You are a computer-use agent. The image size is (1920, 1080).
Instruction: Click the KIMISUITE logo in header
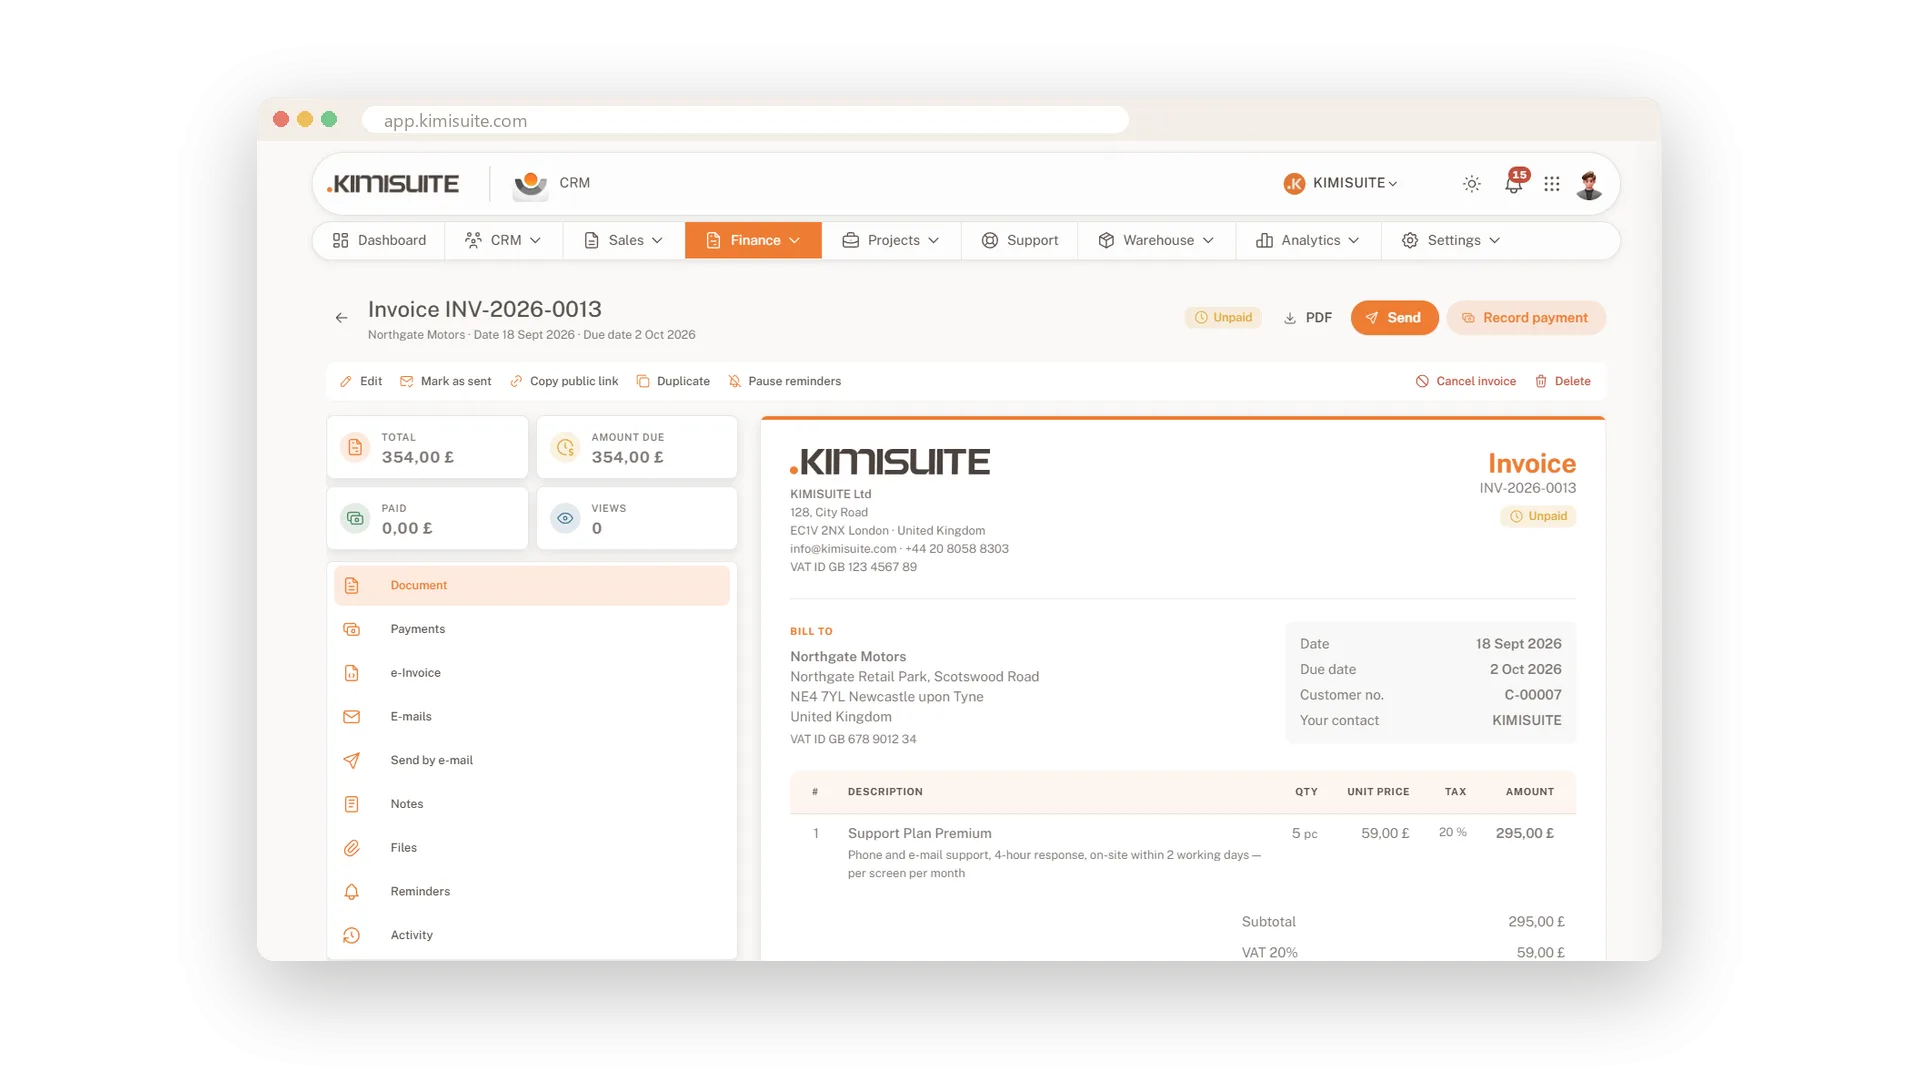(393, 184)
